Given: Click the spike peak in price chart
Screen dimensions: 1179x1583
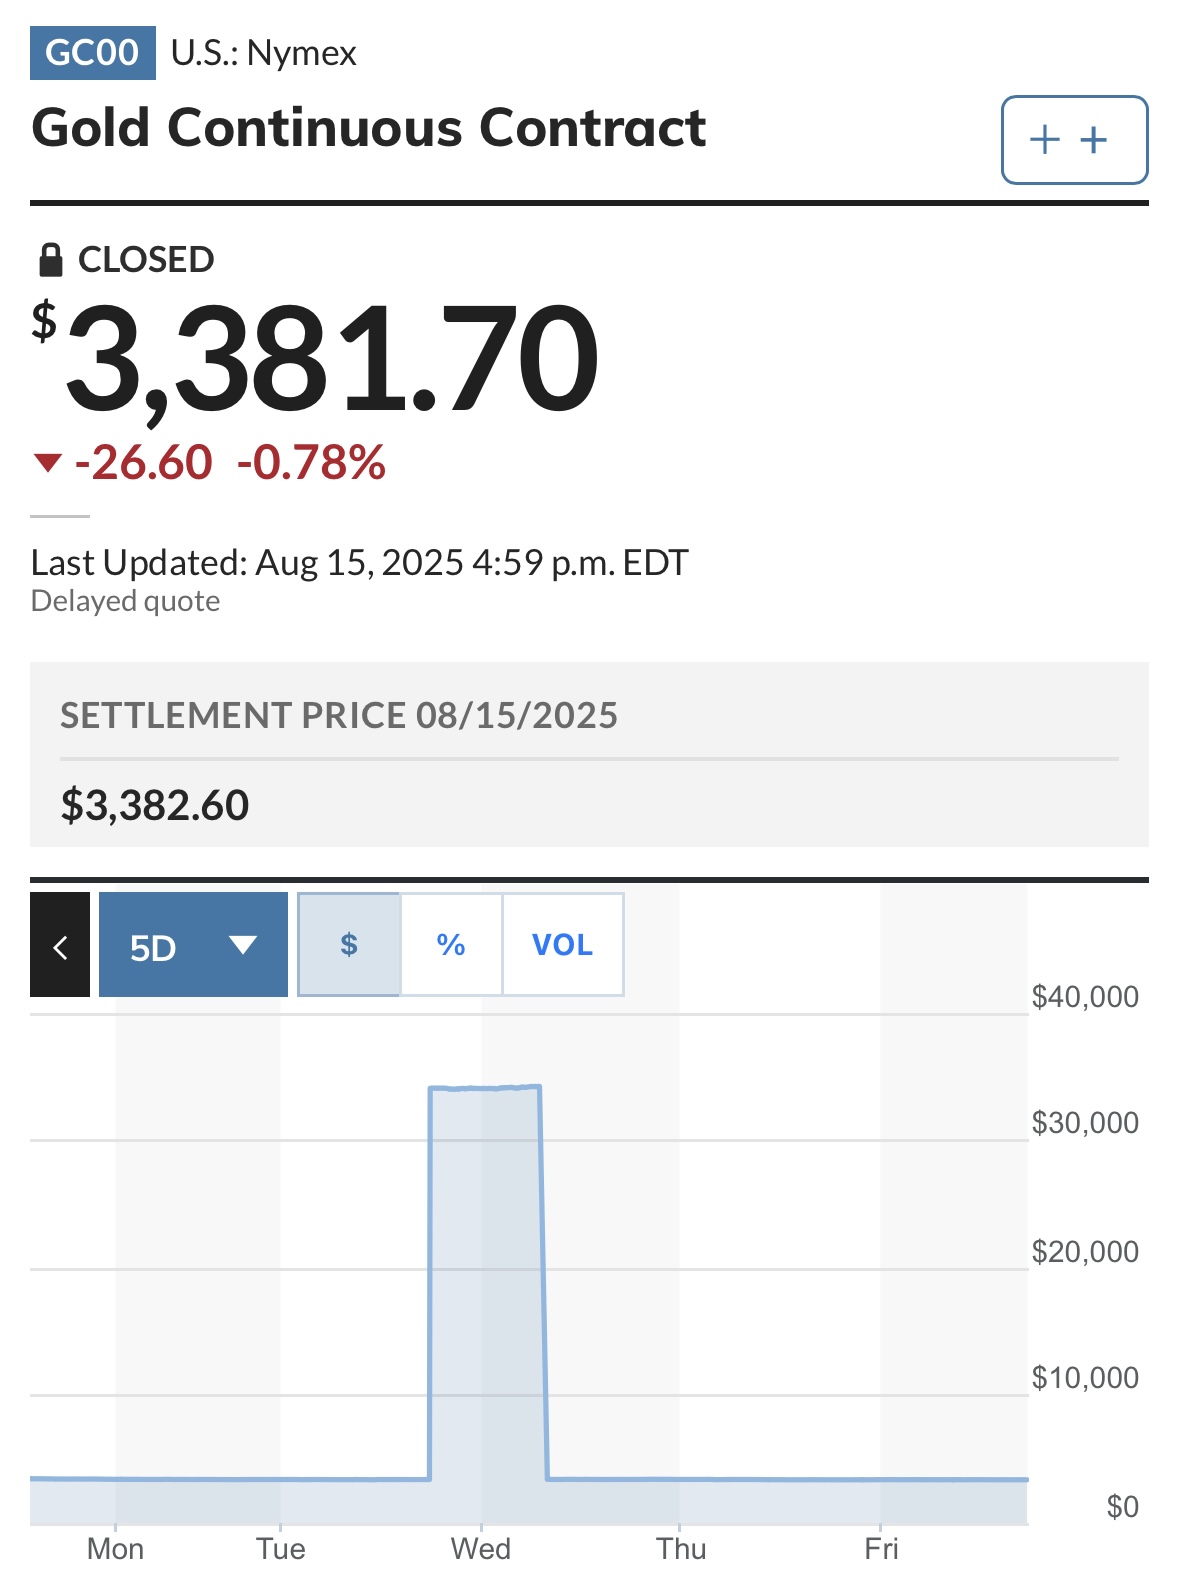Looking at the screenshot, I should 485,1087.
